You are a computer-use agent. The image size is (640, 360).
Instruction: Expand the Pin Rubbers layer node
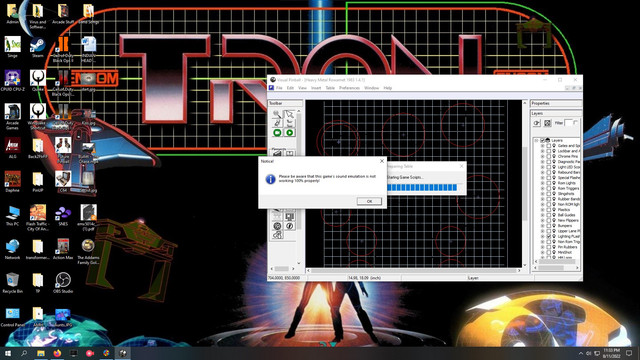coord(542,247)
